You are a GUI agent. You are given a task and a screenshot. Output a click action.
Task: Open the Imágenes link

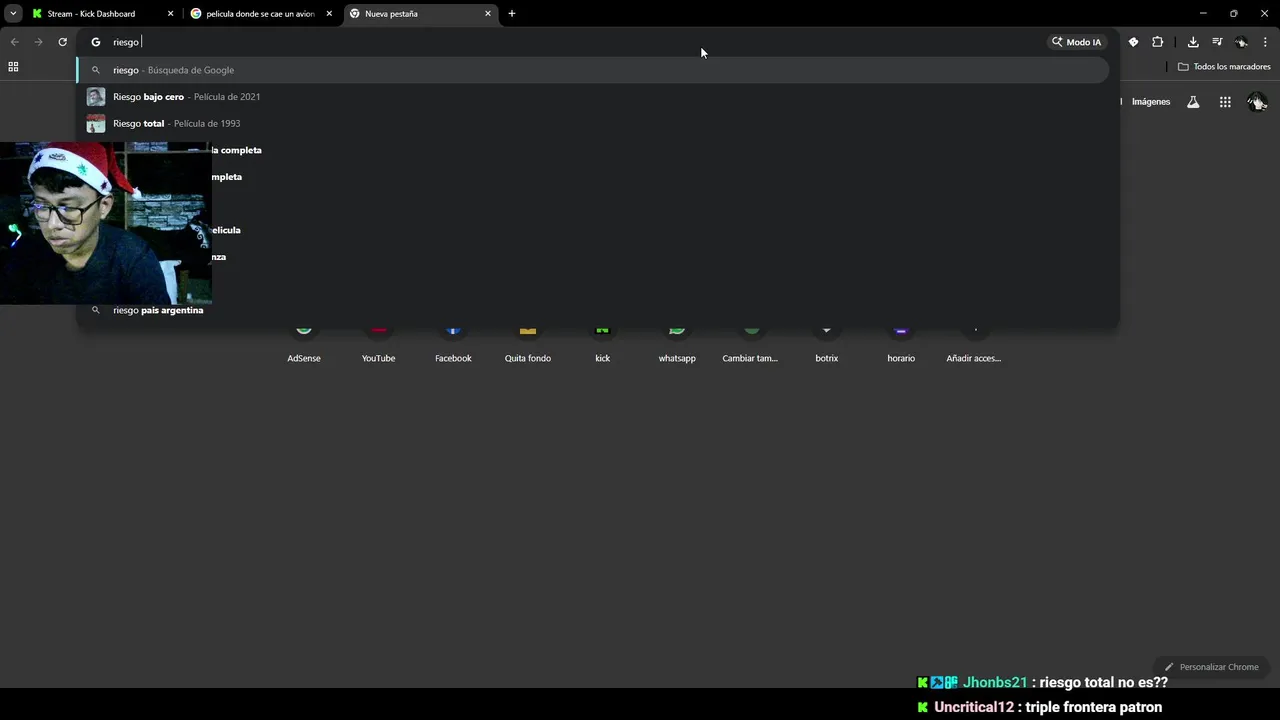1151,102
